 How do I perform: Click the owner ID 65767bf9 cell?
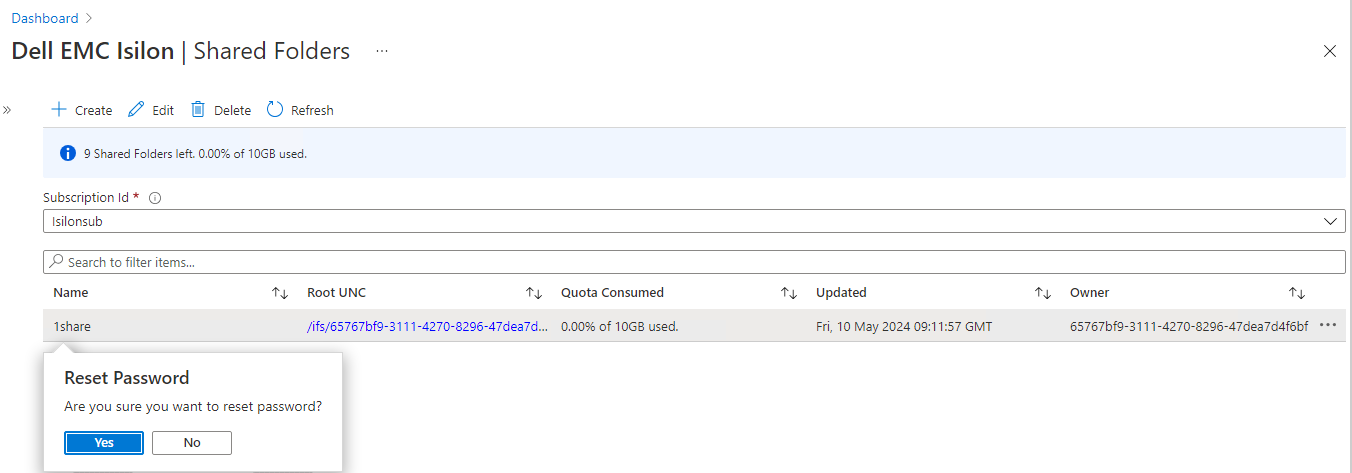click(x=1189, y=326)
